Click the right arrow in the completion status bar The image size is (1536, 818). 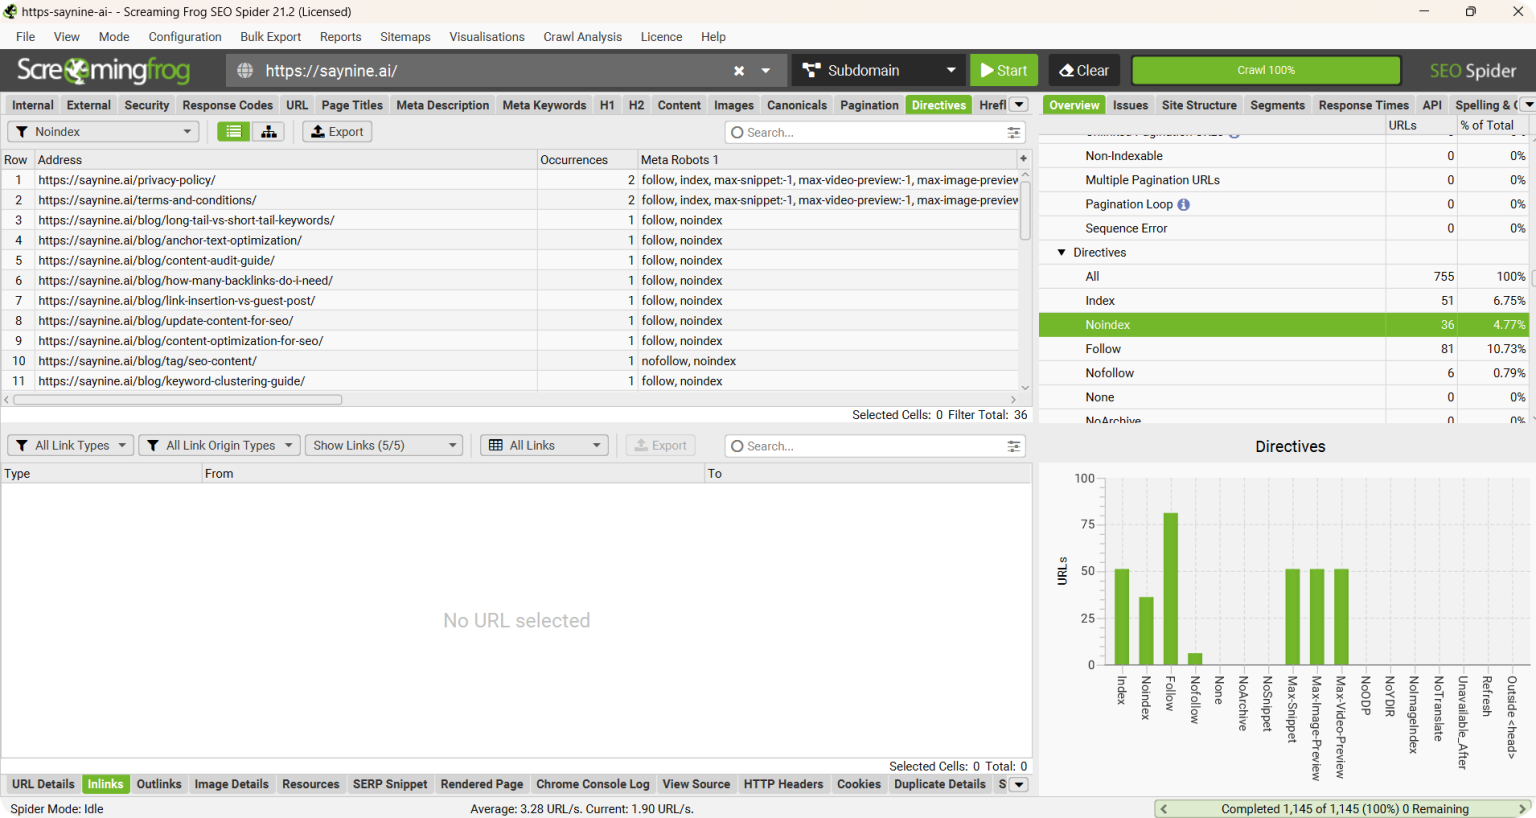(1523, 809)
